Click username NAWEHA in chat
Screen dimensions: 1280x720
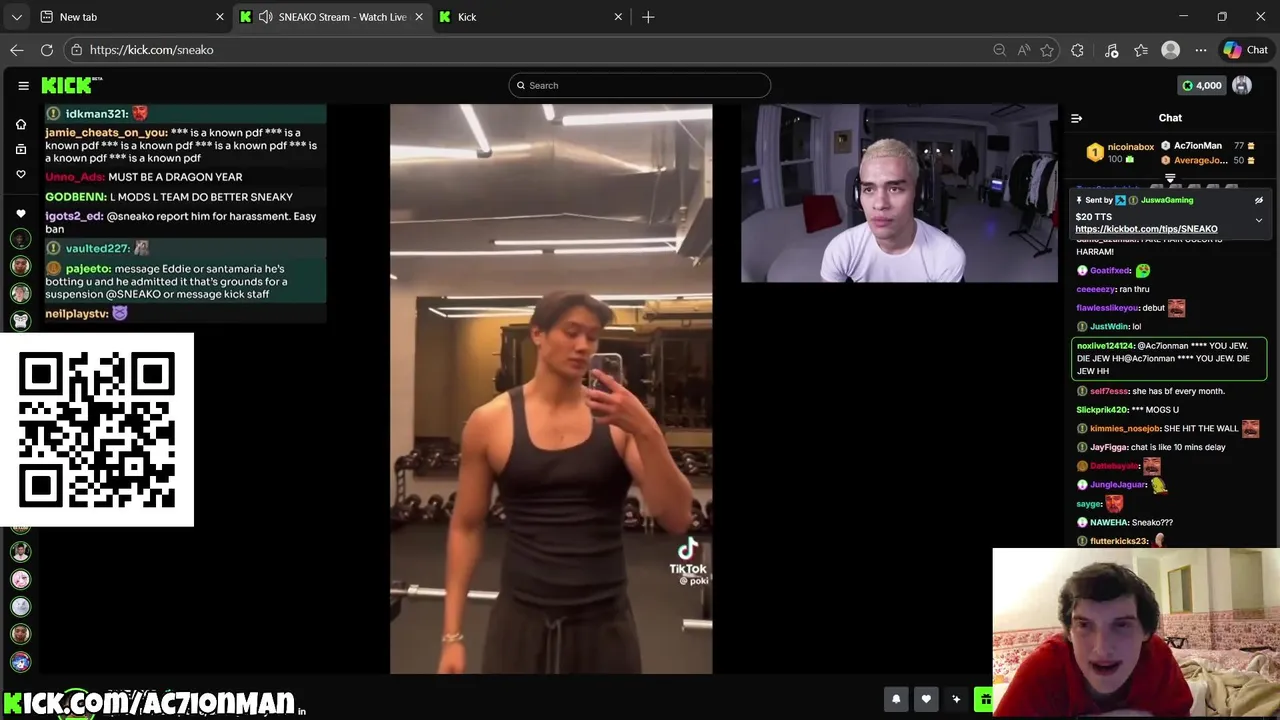pos(1109,522)
